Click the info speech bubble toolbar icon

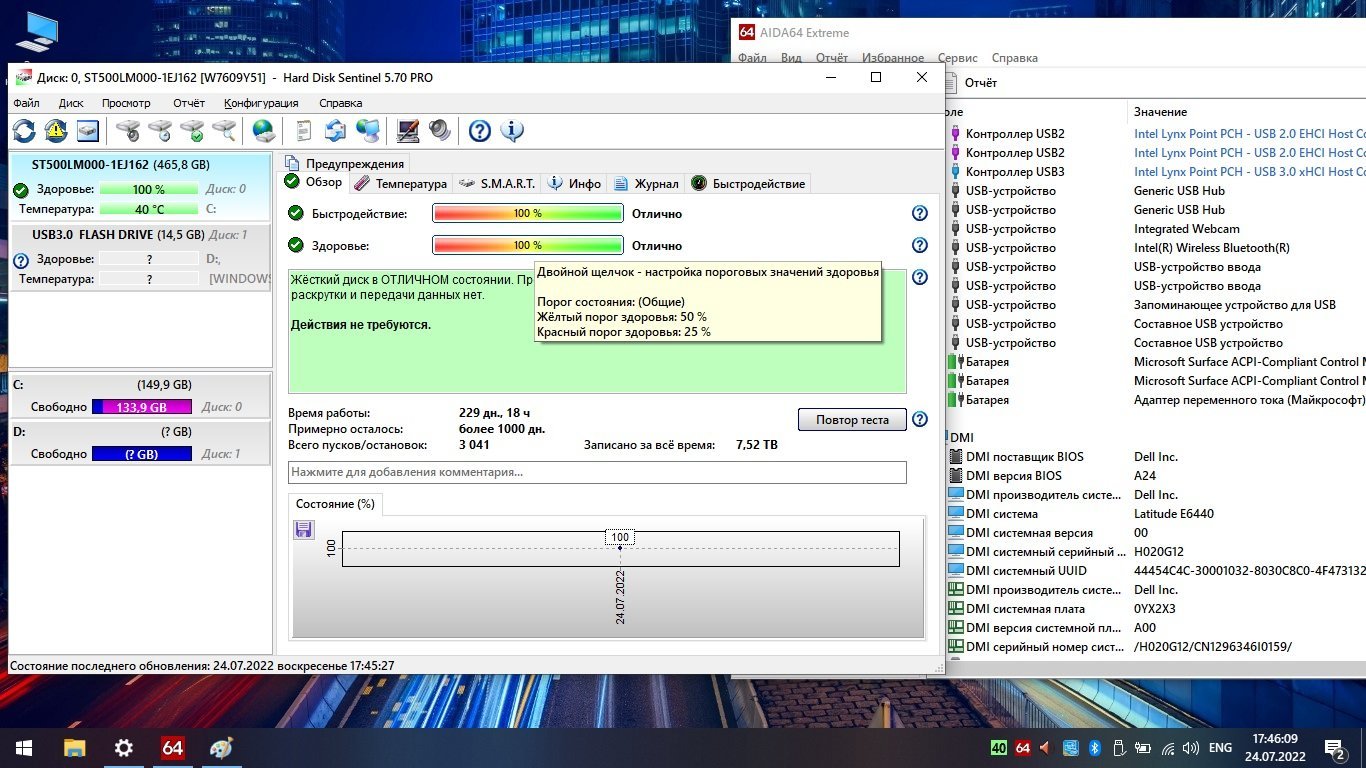pos(512,131)
